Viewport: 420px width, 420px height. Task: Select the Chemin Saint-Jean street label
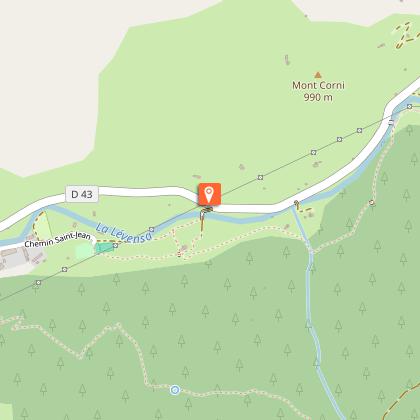[x=57, y=239]
